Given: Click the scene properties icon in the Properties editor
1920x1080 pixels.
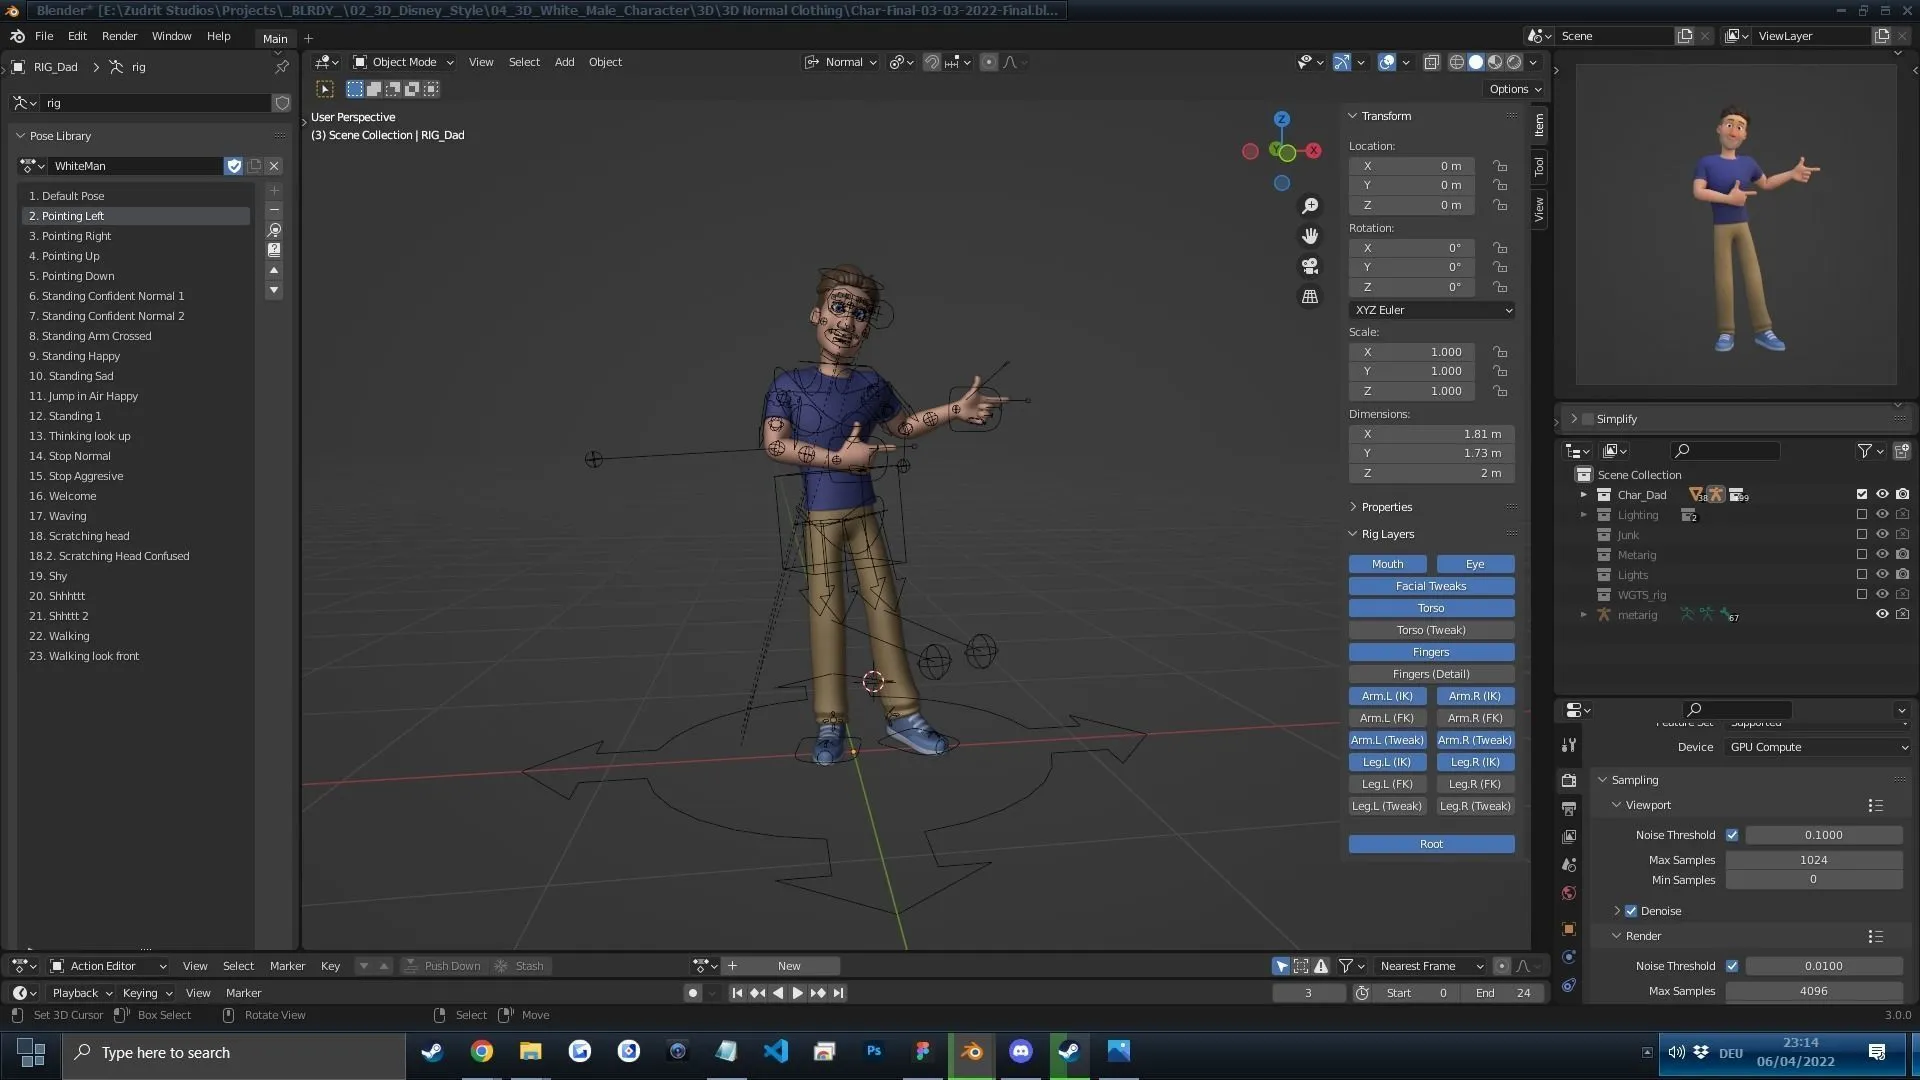Looking at the screenshot, I should (x=1568, y=864).
